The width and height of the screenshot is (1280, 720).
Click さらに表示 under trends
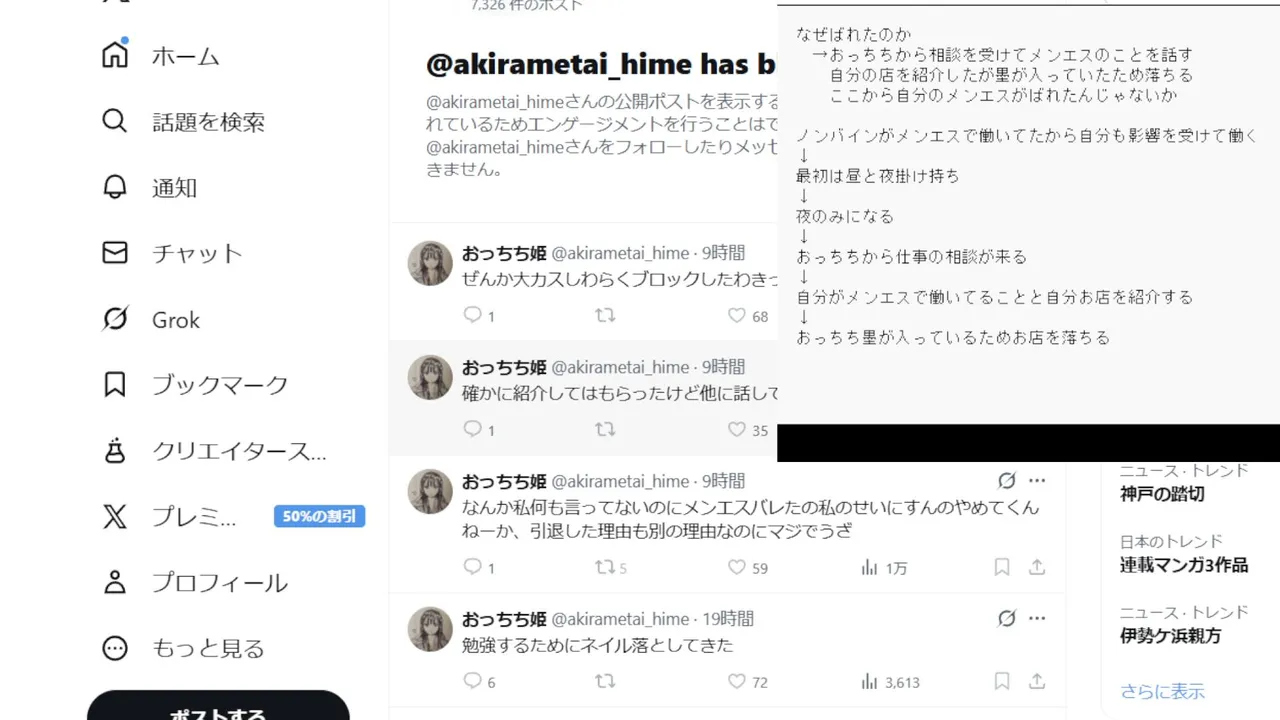[1162, 691]
